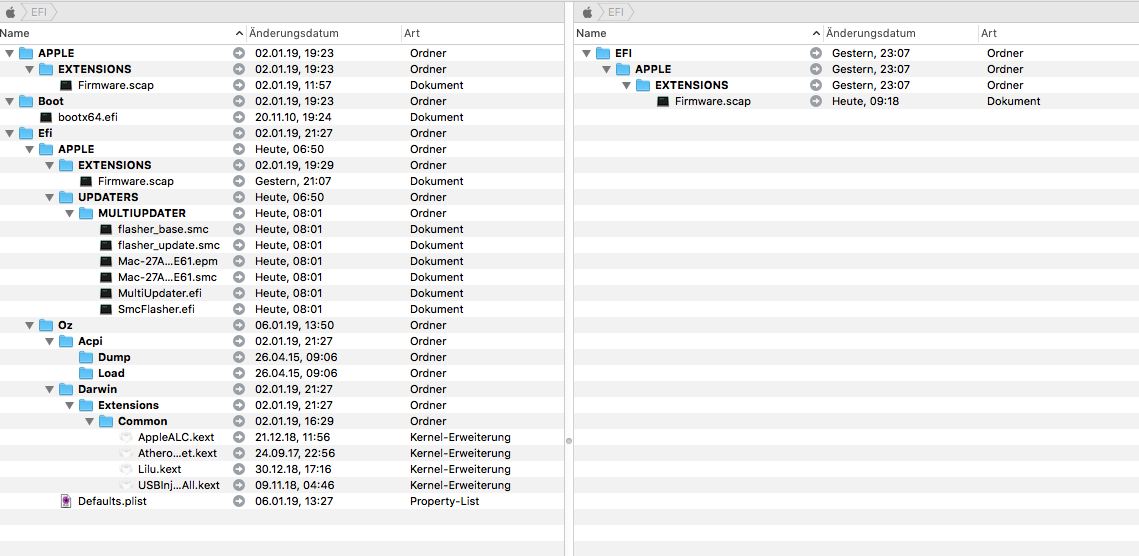The width and height of the screenshot is (1139, 556).
Task: Click the arrow icon in bootx64.efi row
Action: (239, 117)
